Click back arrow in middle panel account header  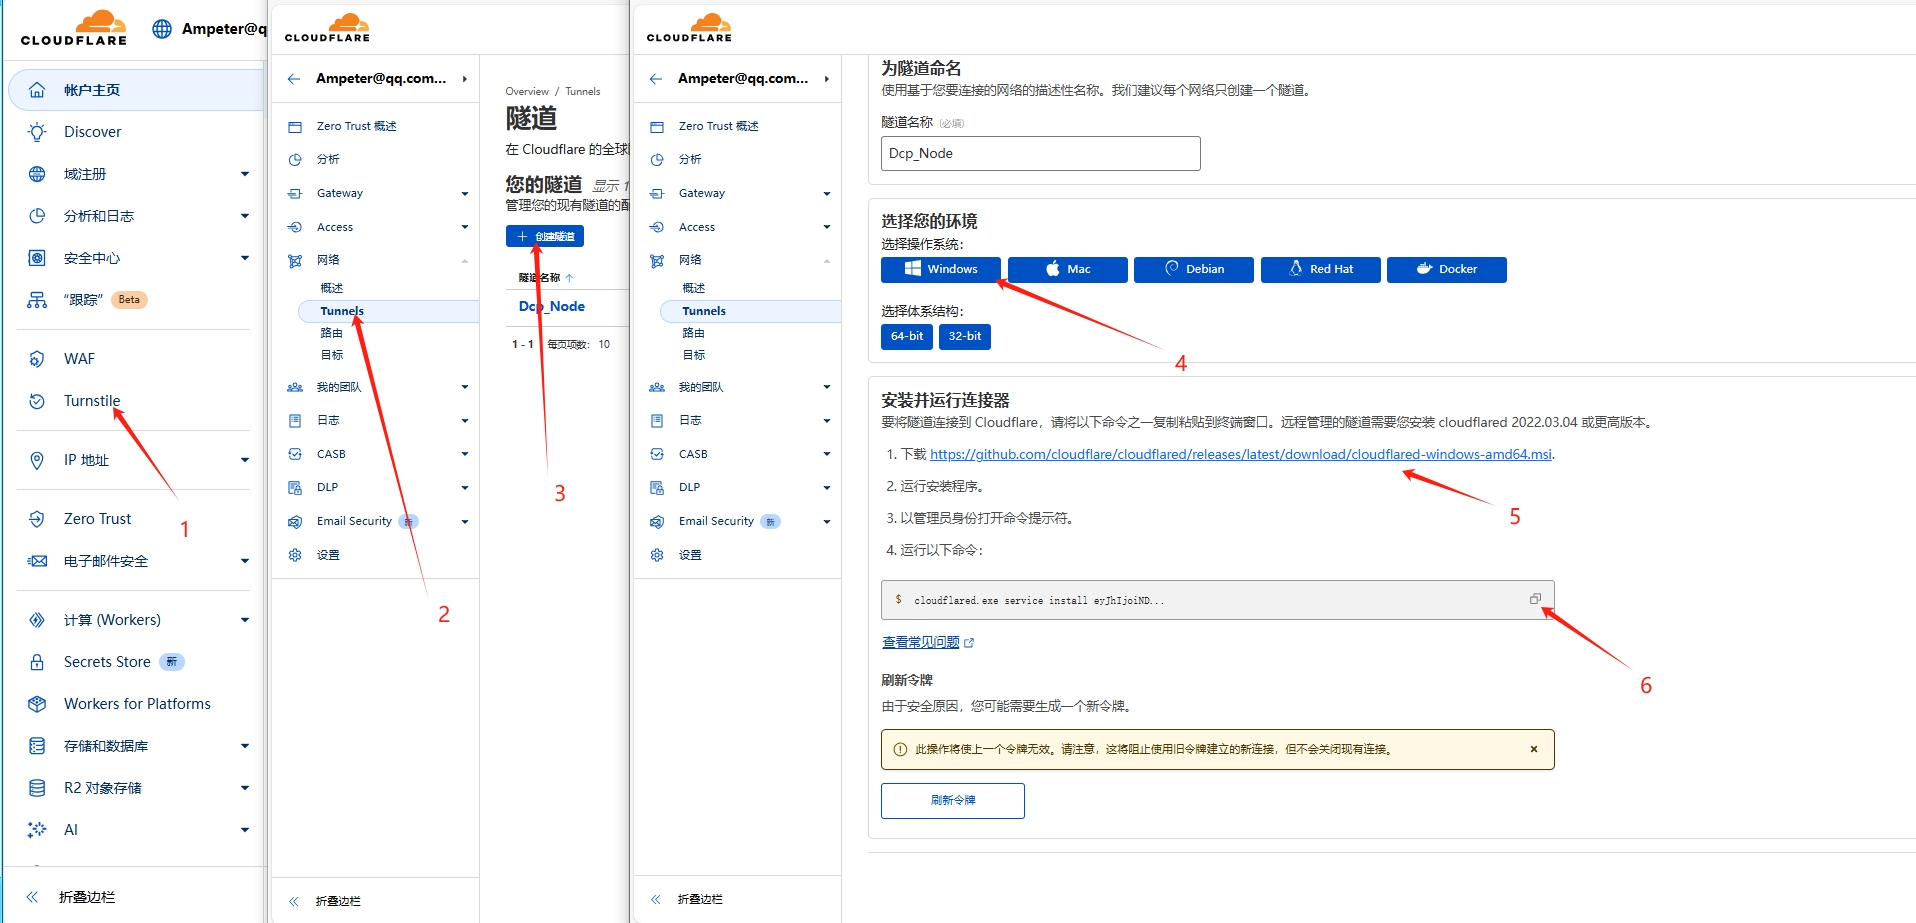294,79
